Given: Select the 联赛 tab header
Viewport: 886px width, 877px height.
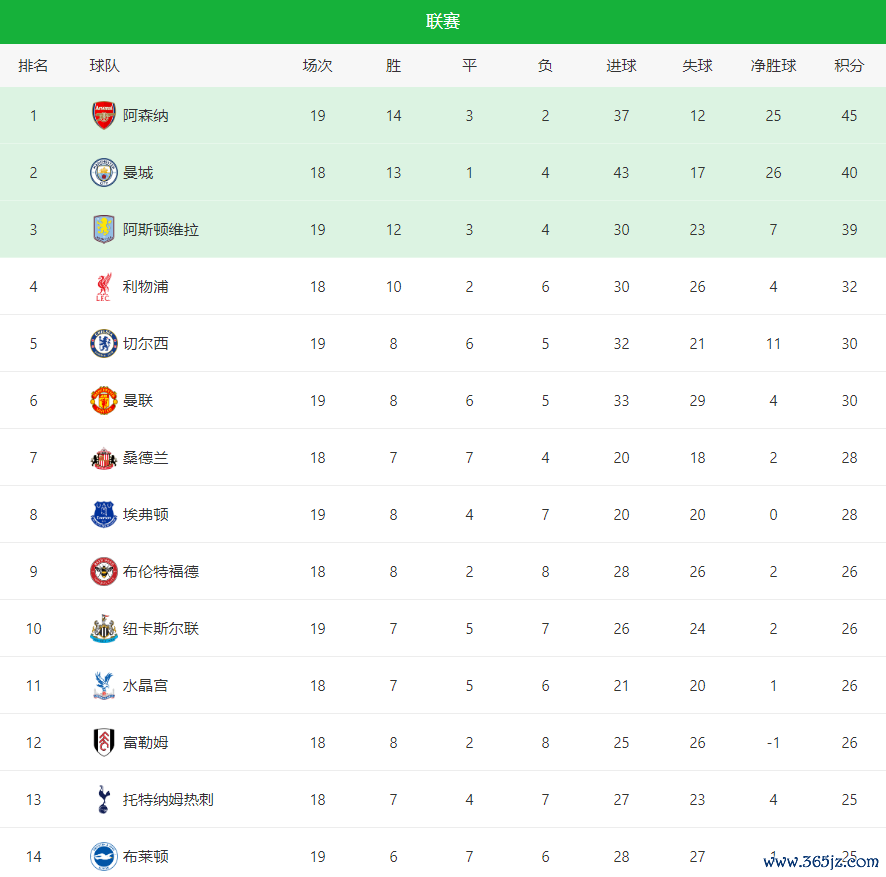Looking at the screenshot, I should [443, 22].
